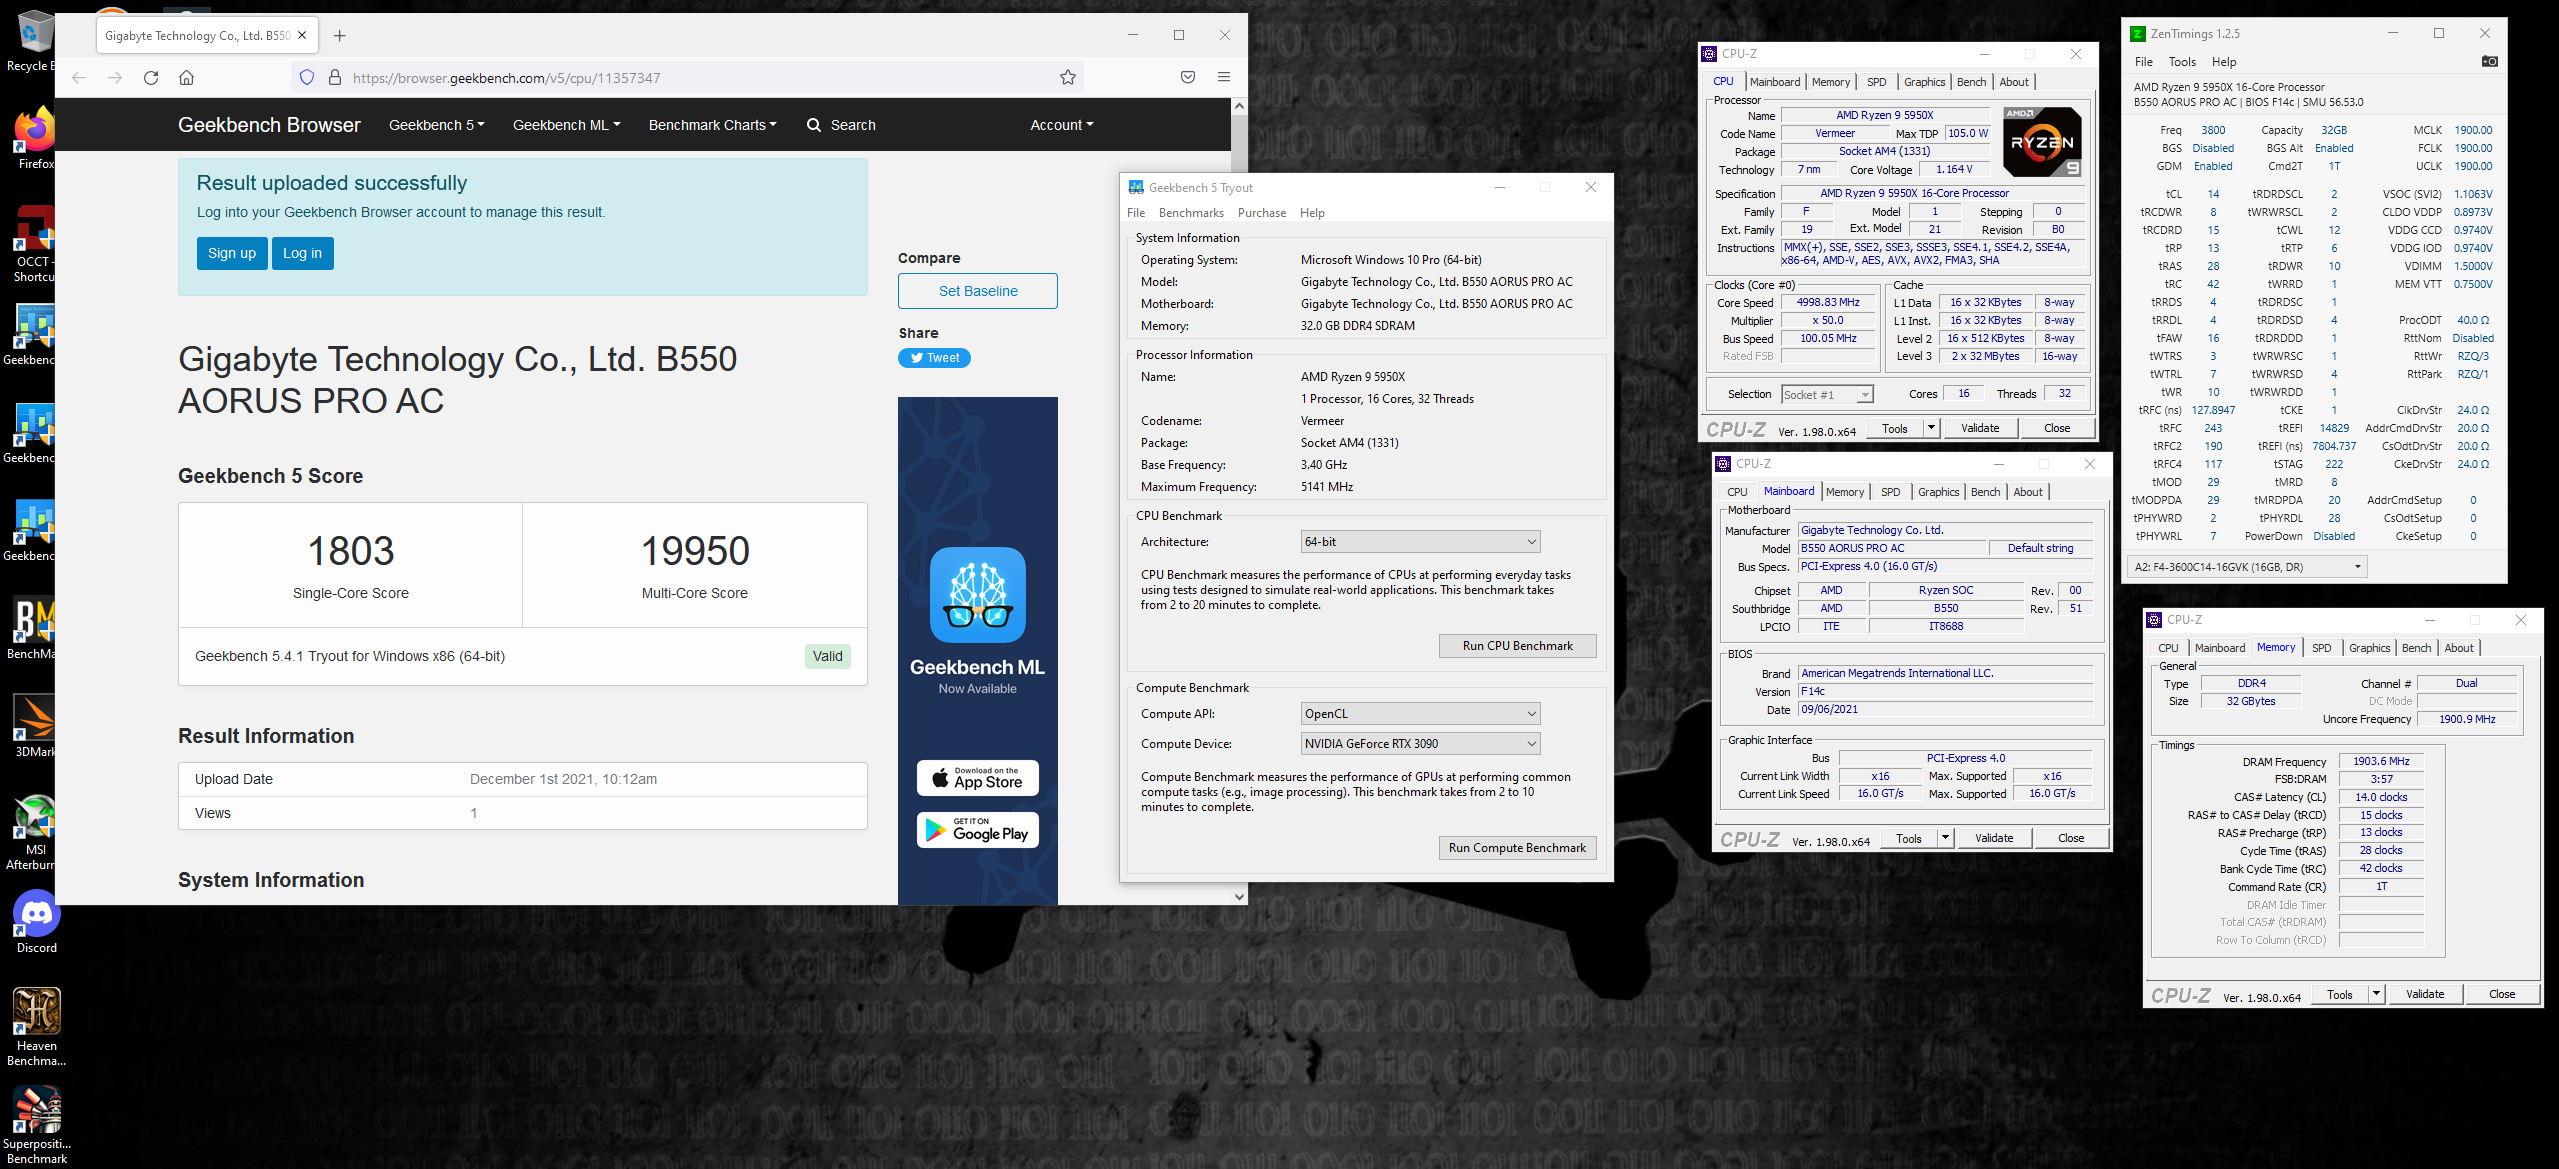The height and width of the screenshot is (1169, 2559).
Task: Close the Gigabyte Technology browser tab
Action: point(302,36)
